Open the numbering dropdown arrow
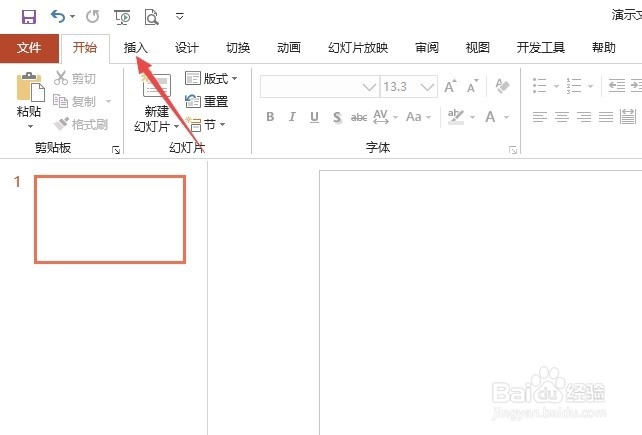 pos(590,86)
